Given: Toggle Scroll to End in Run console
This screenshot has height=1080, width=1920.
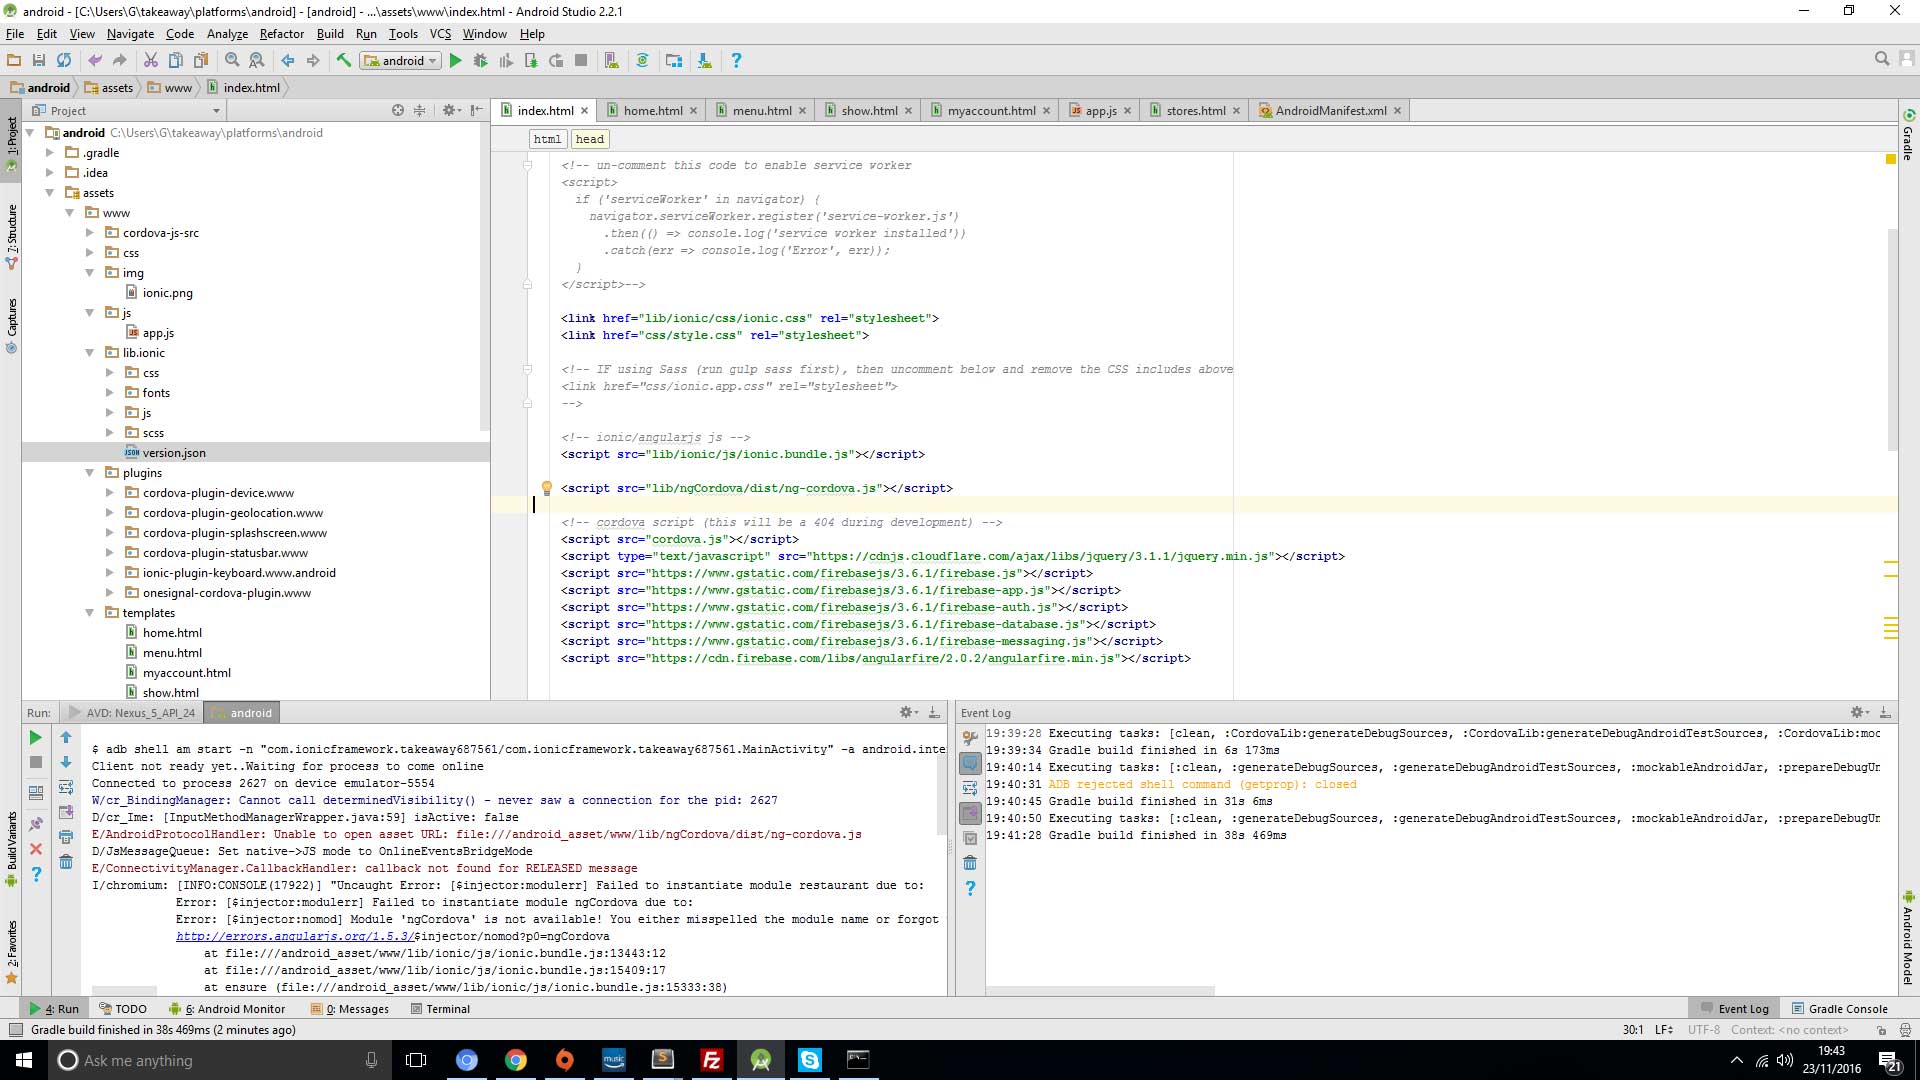Looking at the screenshot, I should tap(66, 812).
